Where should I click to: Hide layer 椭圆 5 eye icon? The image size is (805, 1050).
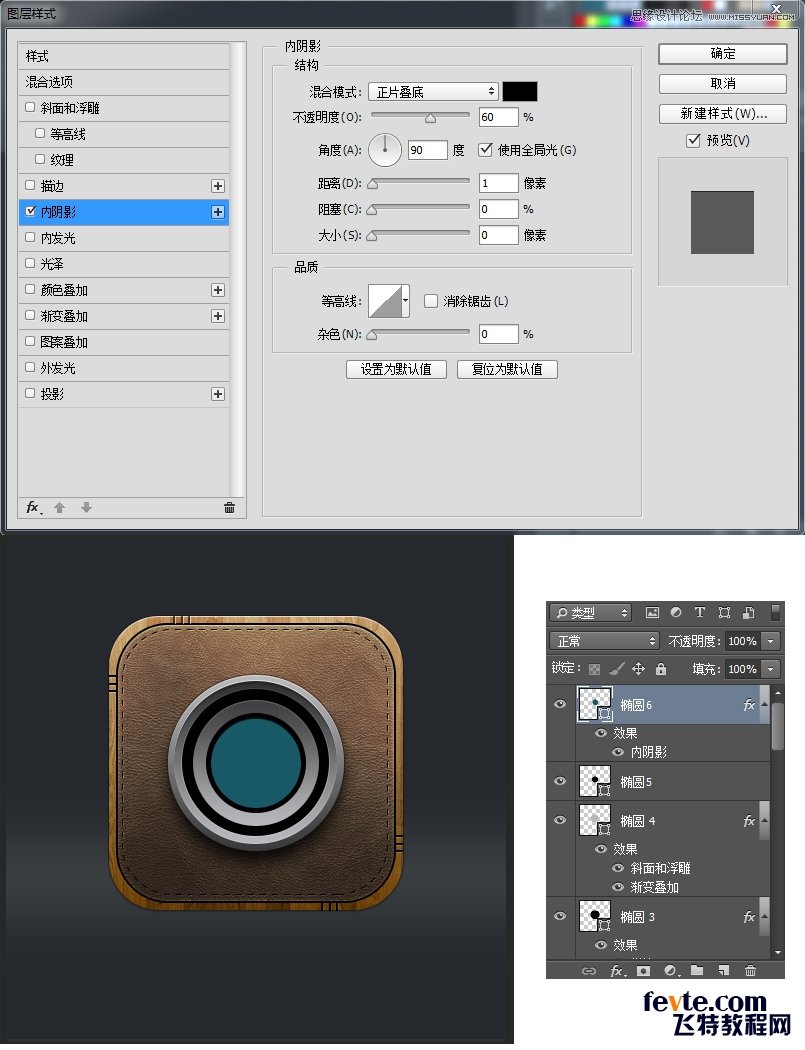[561, 781]
